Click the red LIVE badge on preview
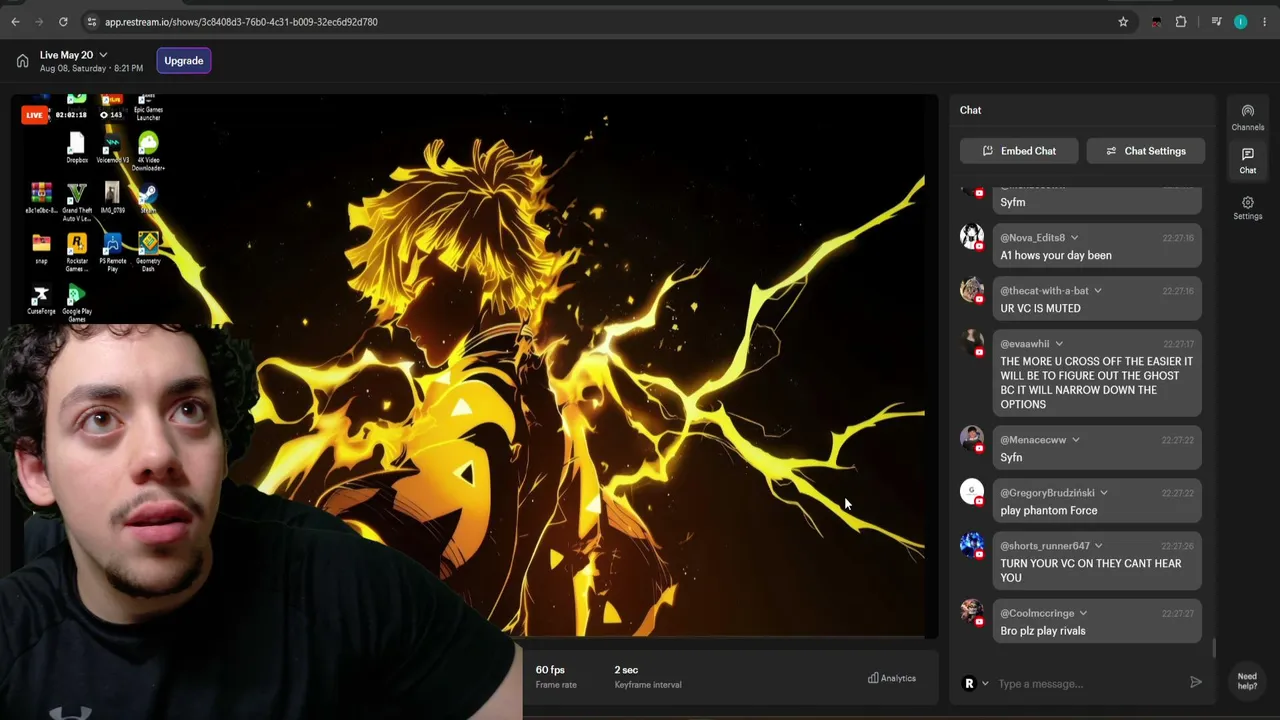The image size is (1280, 720). (x=34, y=115)
